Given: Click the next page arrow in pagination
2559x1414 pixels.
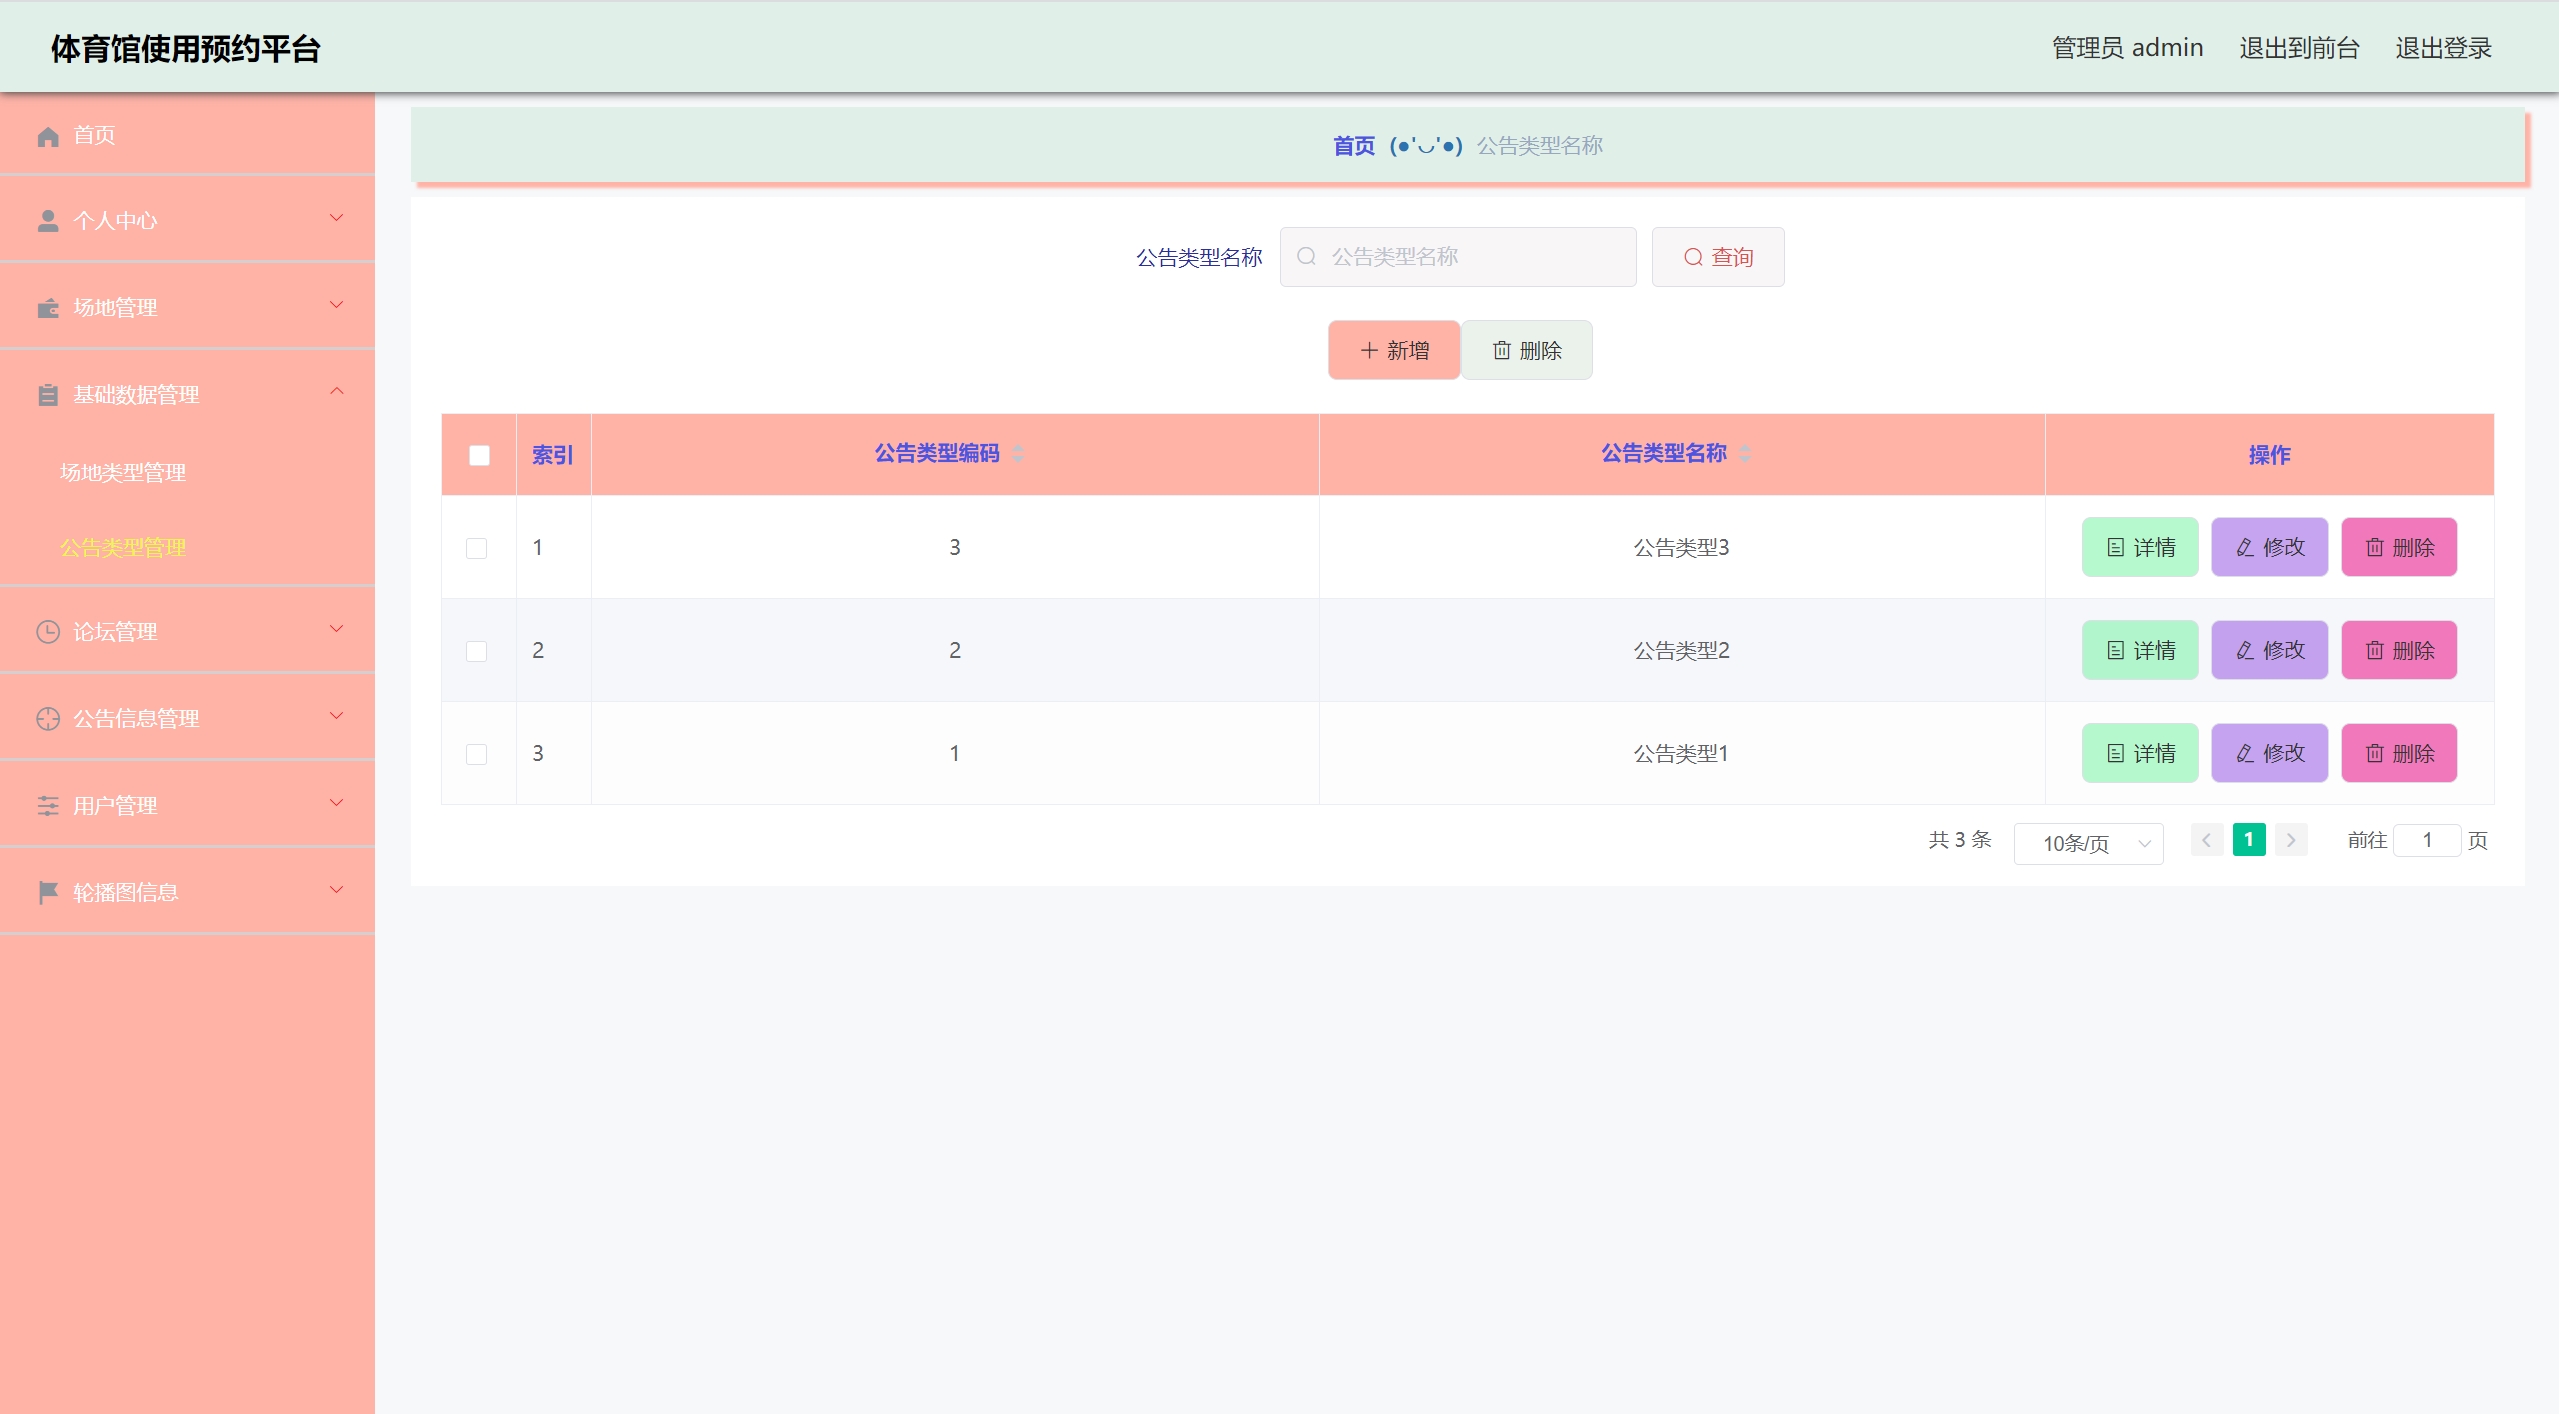Looking at the screenshot, I should (2290, 840).
